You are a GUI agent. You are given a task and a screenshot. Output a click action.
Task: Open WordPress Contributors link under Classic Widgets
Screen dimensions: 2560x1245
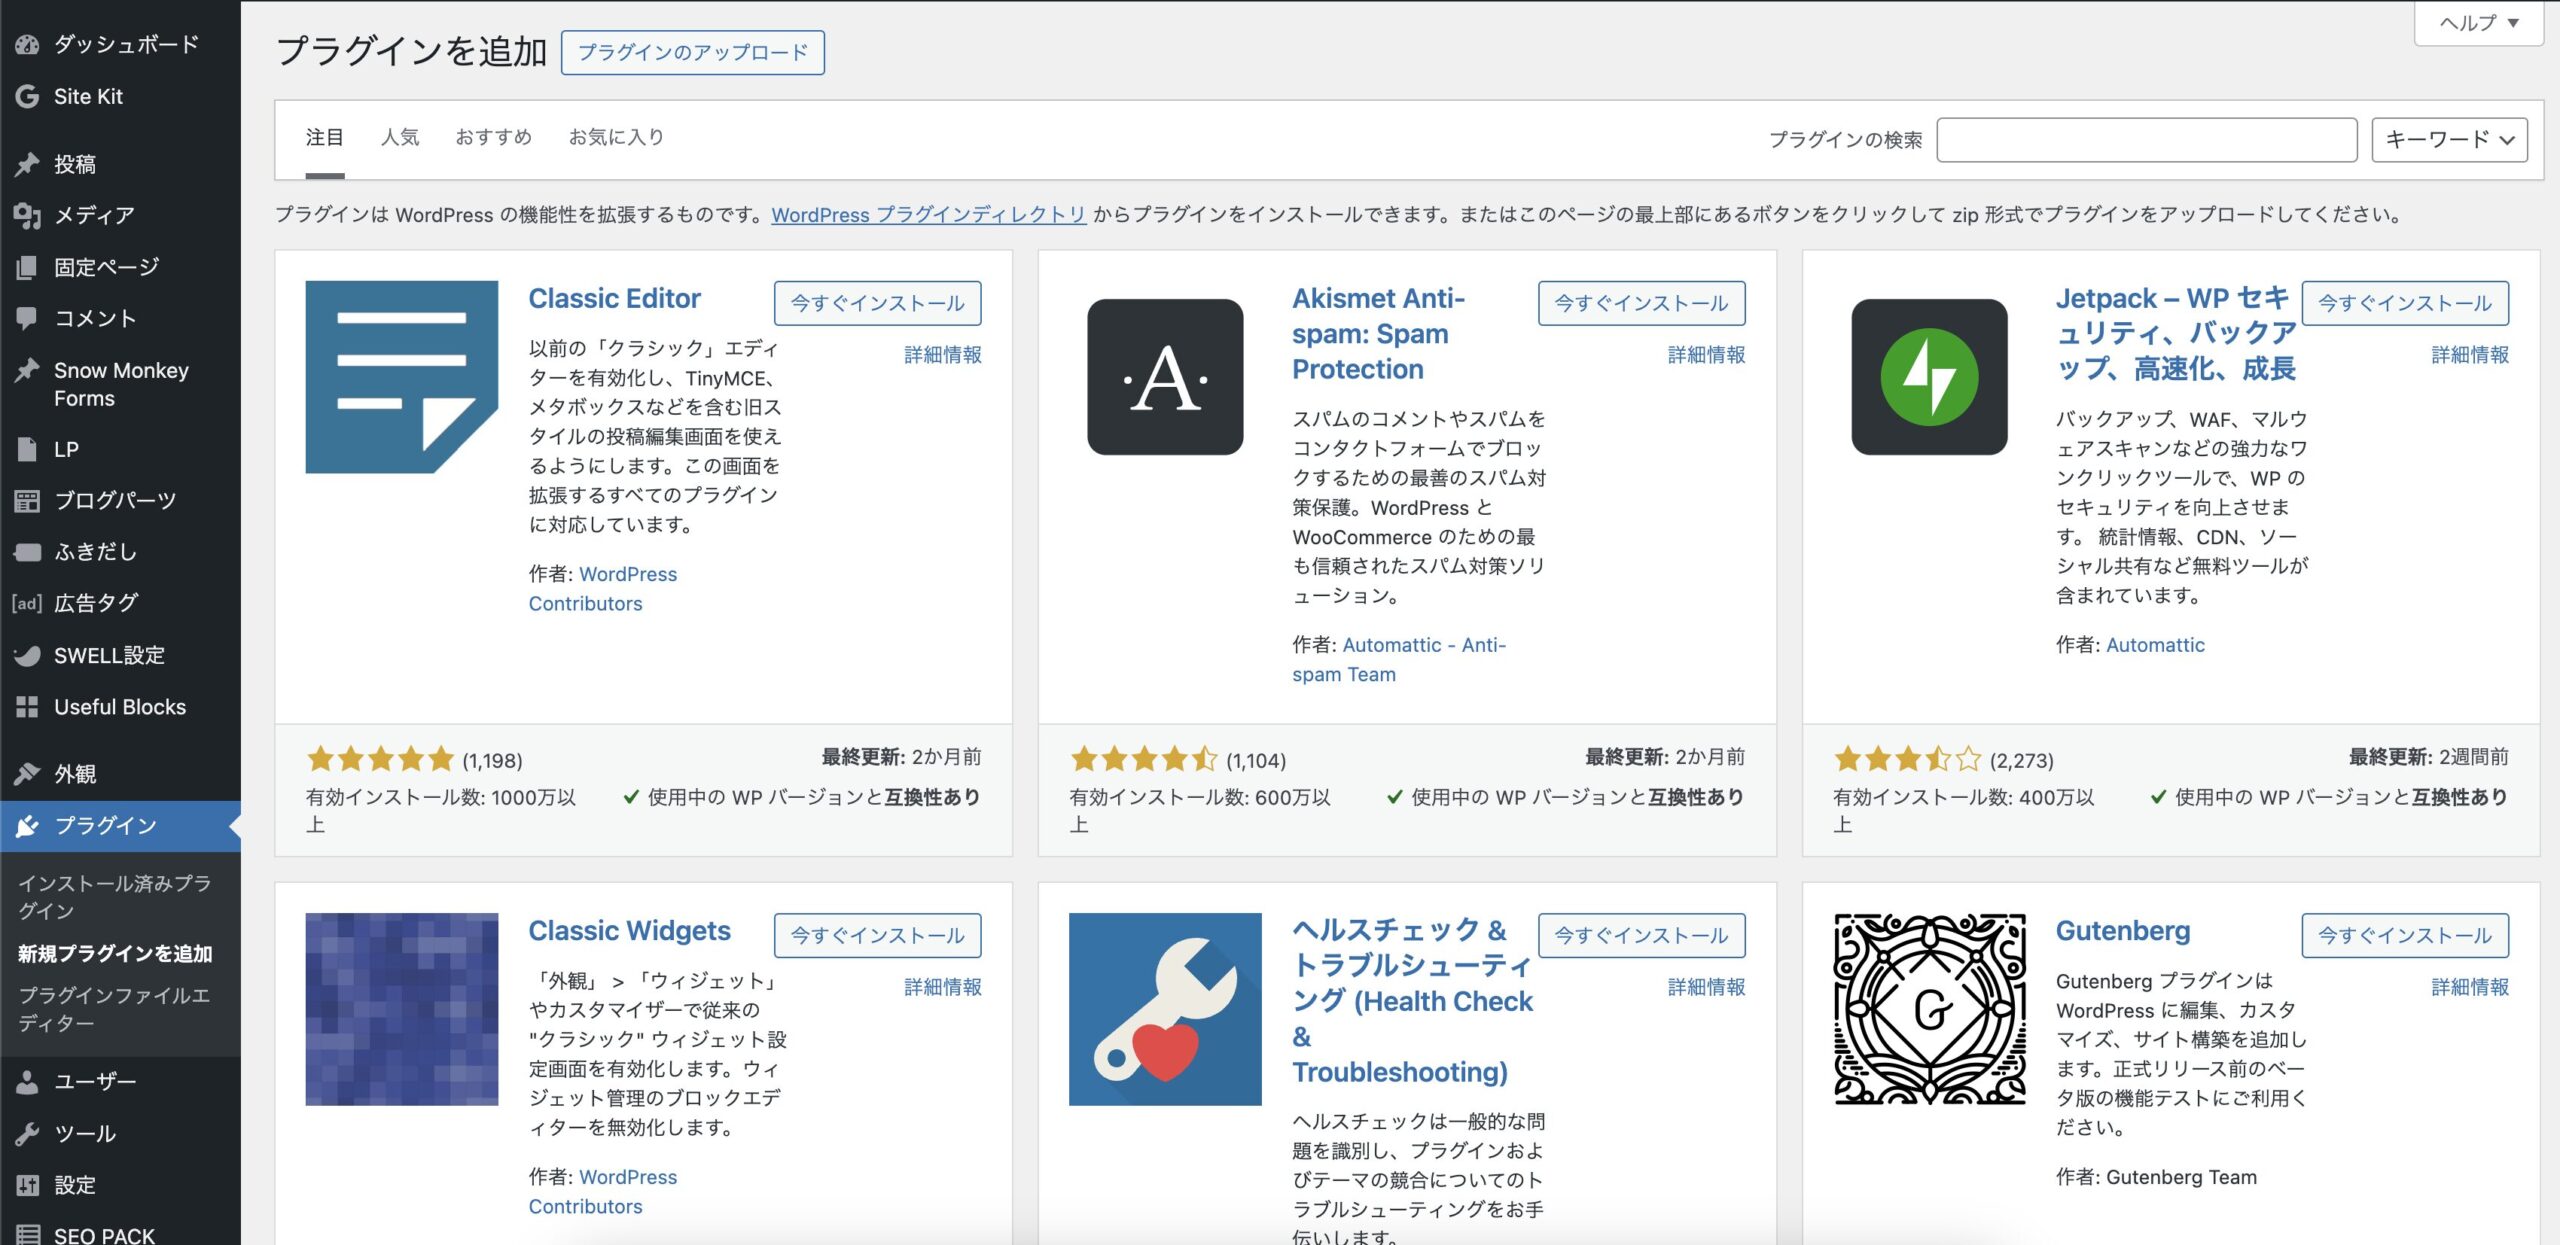(603, 1192)
